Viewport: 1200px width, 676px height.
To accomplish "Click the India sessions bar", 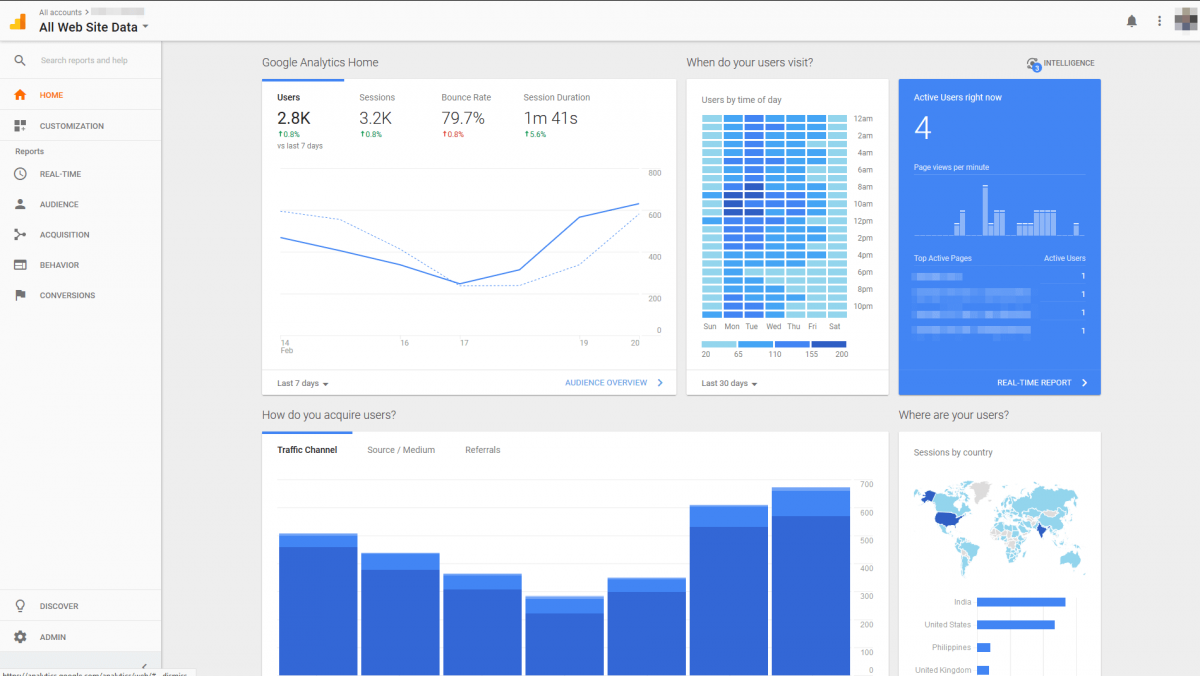I will point(1021,602).
